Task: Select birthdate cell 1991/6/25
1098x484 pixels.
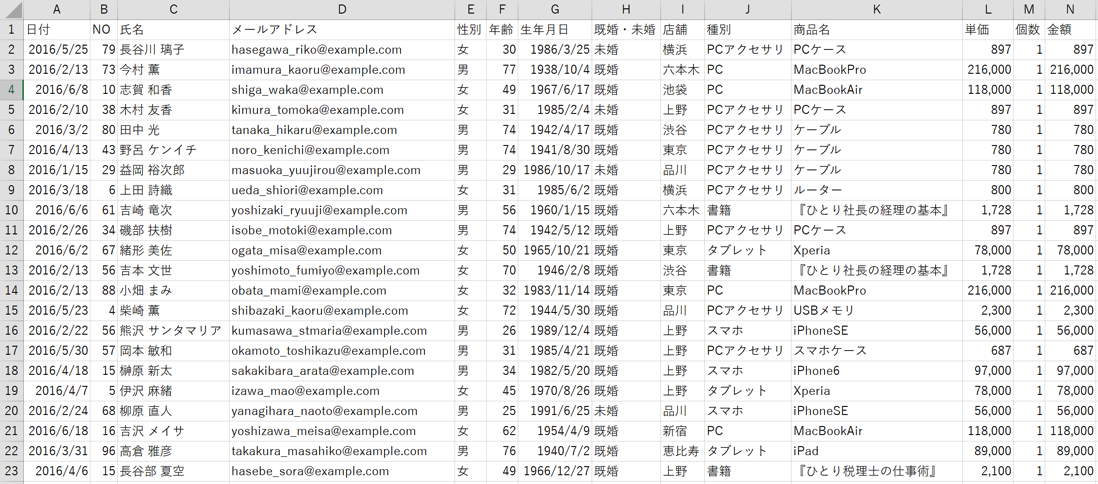Action: pyautogui.click(x=555, y=411)
